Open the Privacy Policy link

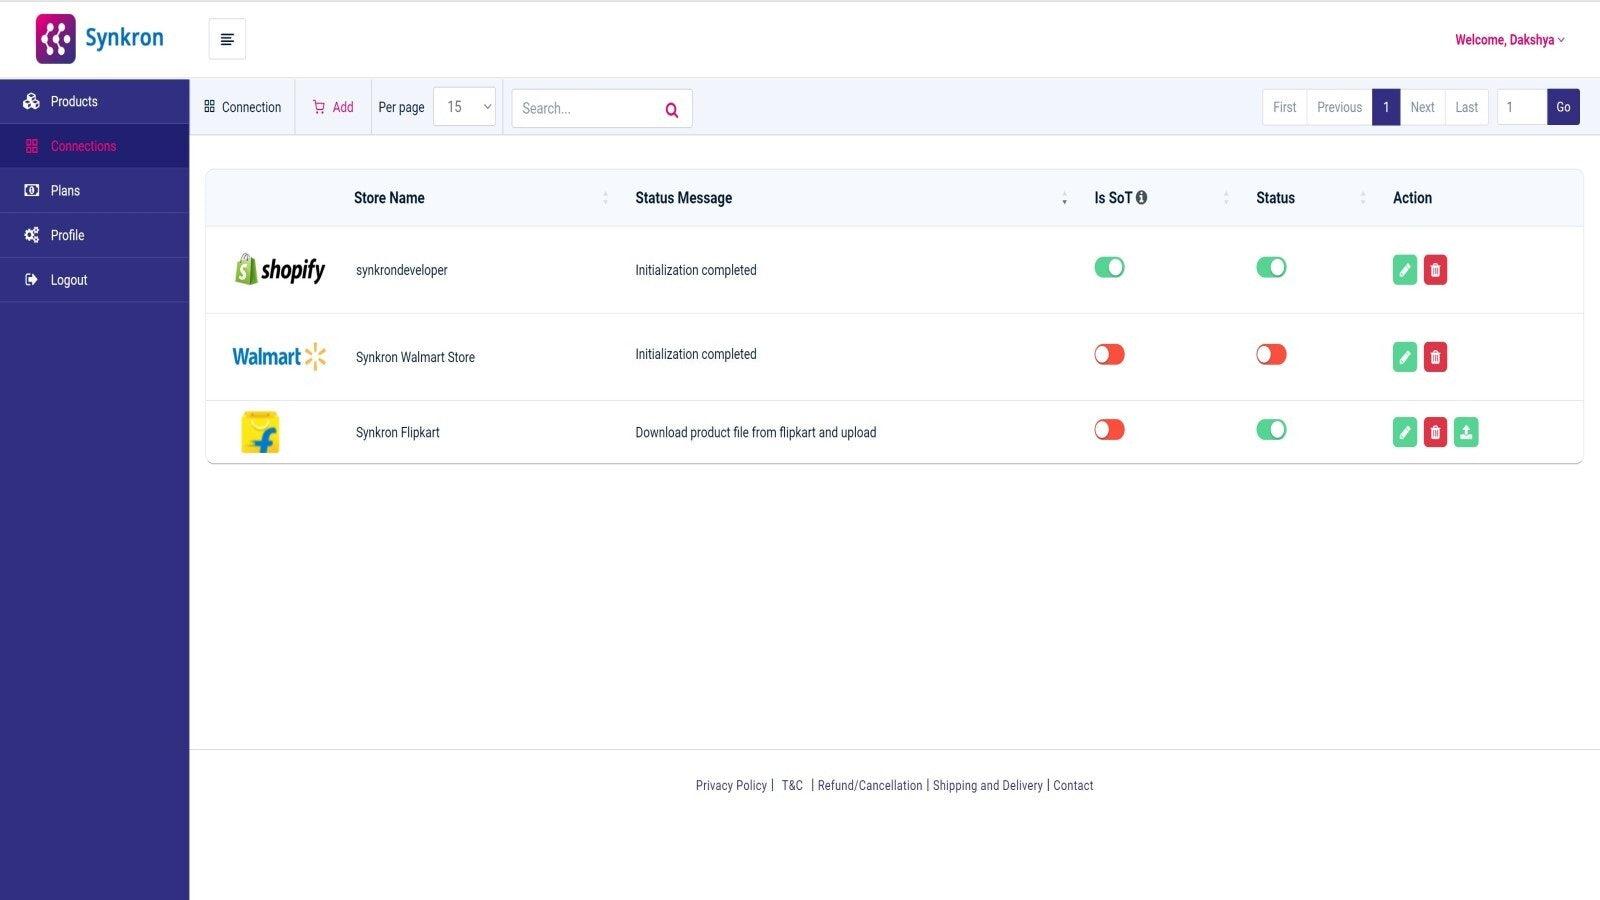coord(731,785)
